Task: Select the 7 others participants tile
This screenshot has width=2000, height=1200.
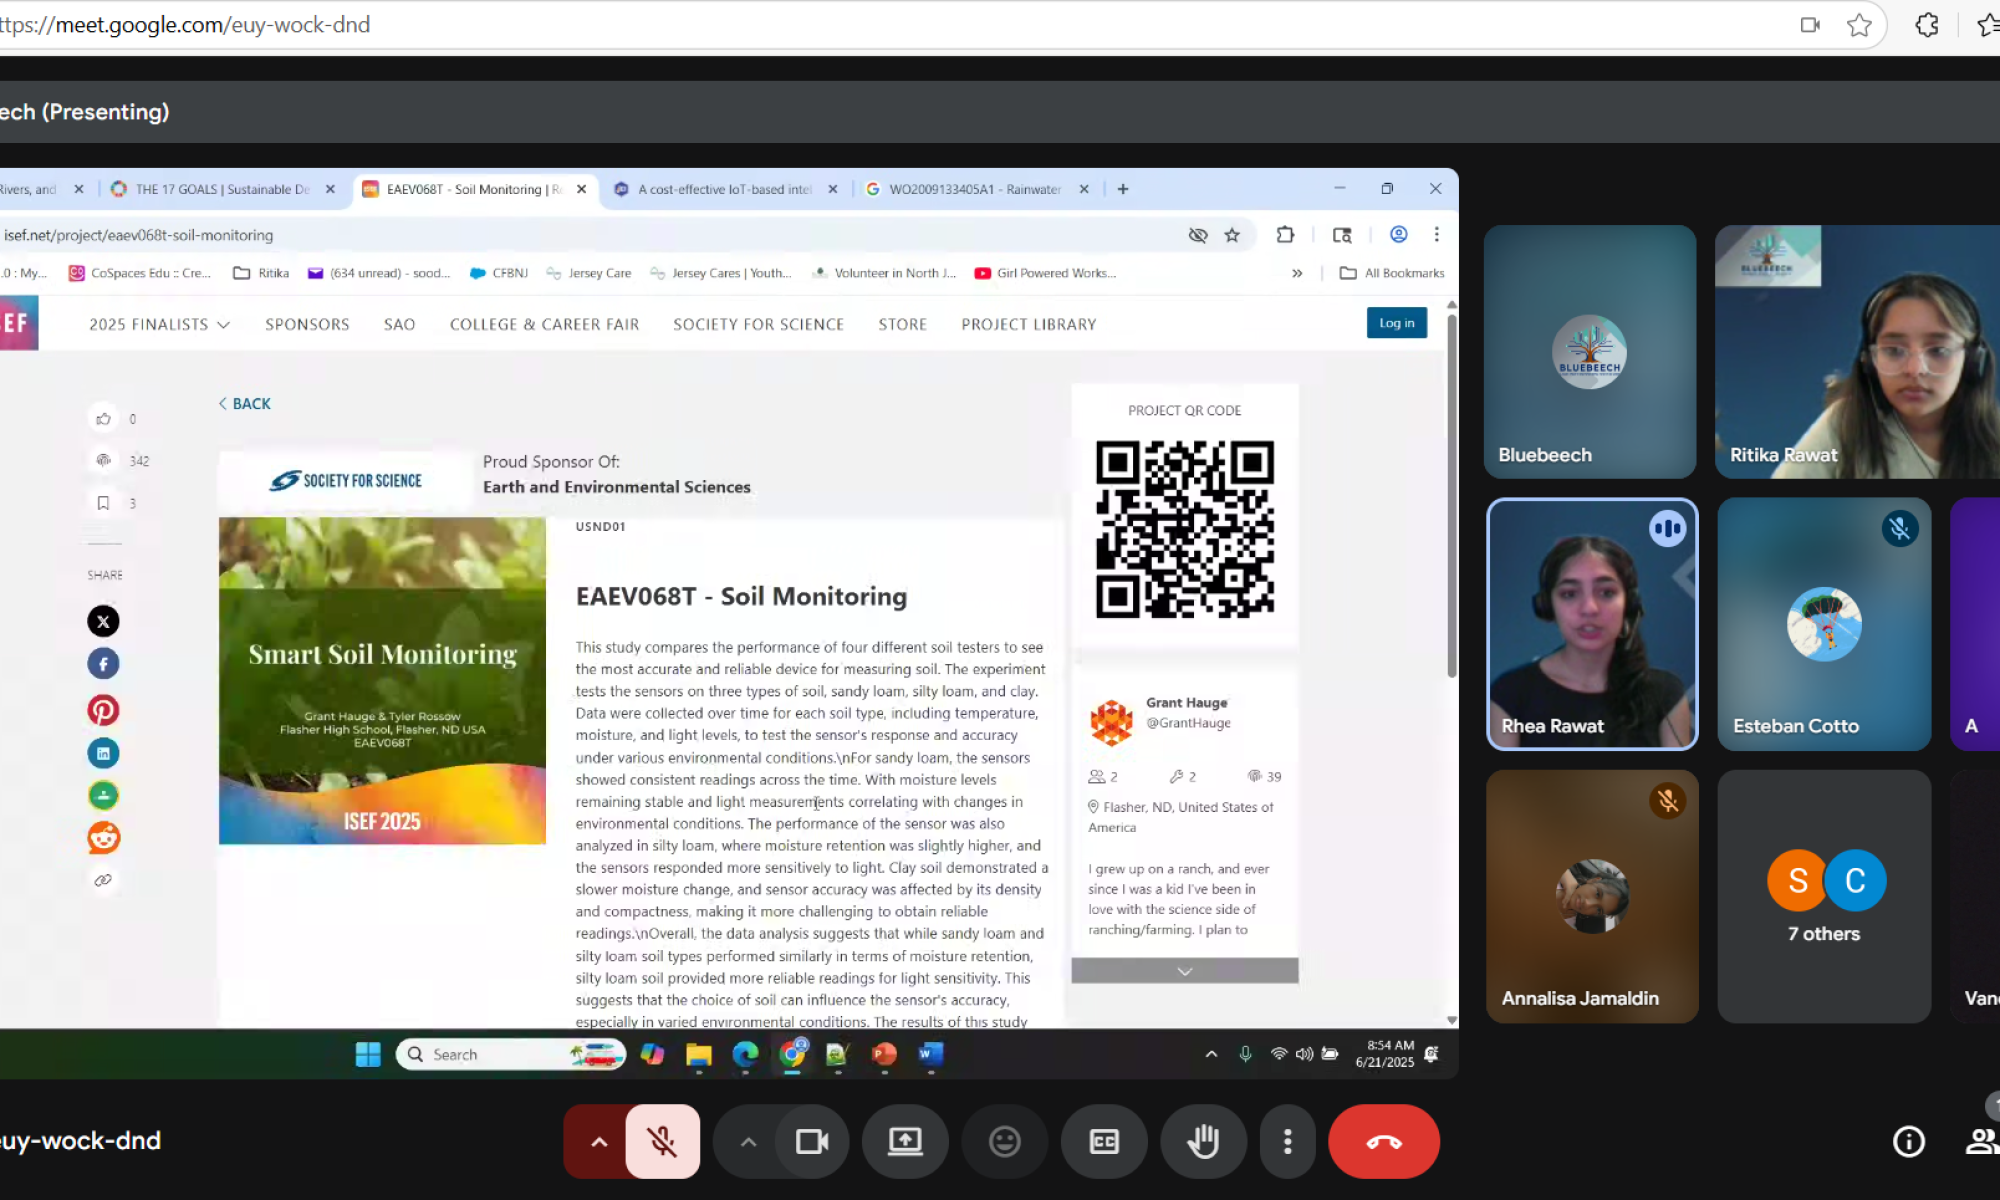Action: [x=1824, y=896]
